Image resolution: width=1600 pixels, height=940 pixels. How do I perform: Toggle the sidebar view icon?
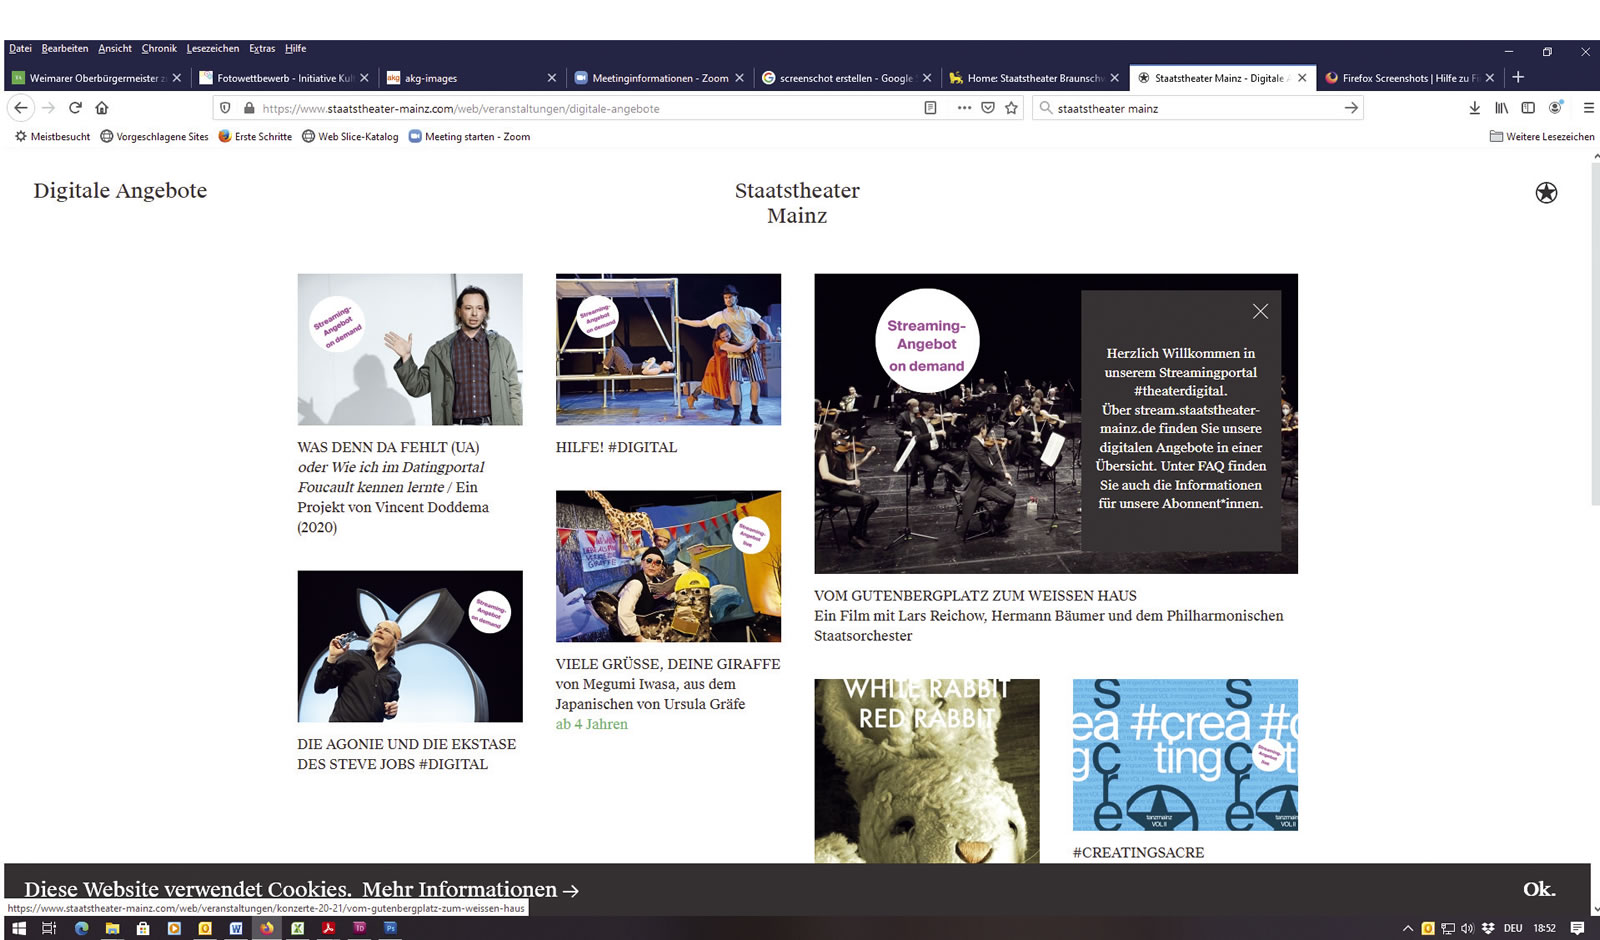[1528, 108]
